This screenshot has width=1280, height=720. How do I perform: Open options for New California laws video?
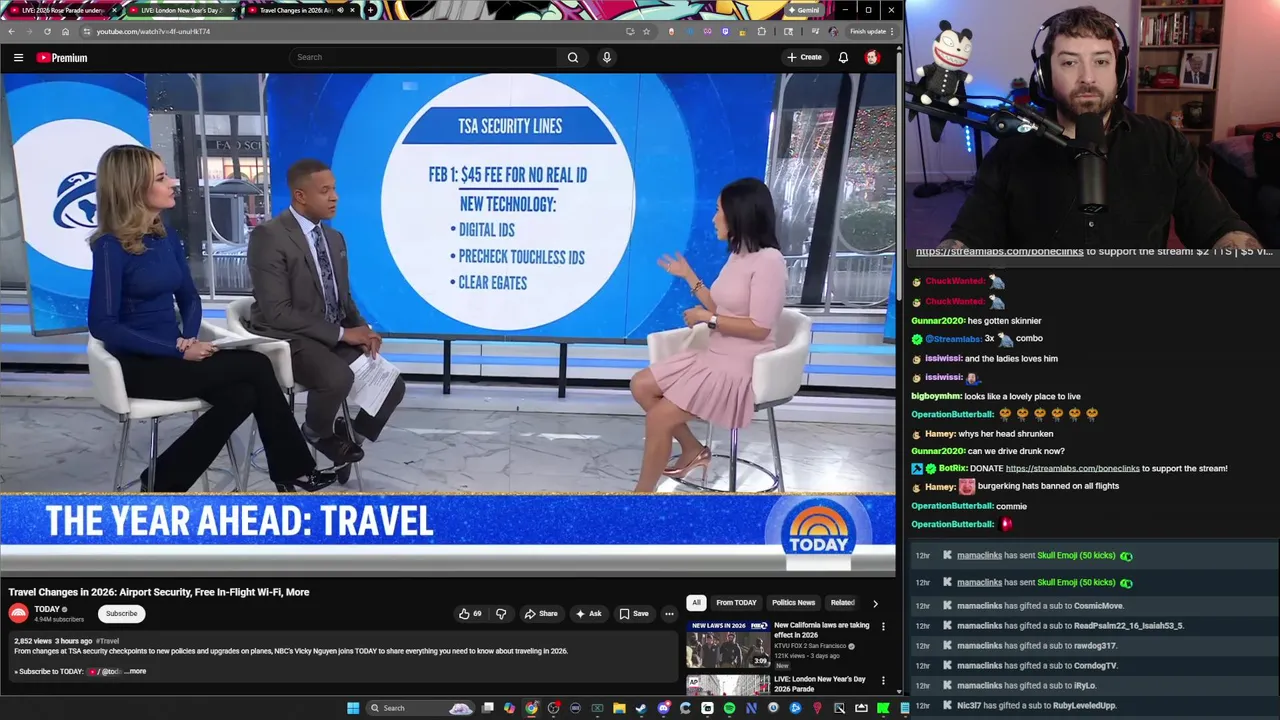(x=882, y=626)
